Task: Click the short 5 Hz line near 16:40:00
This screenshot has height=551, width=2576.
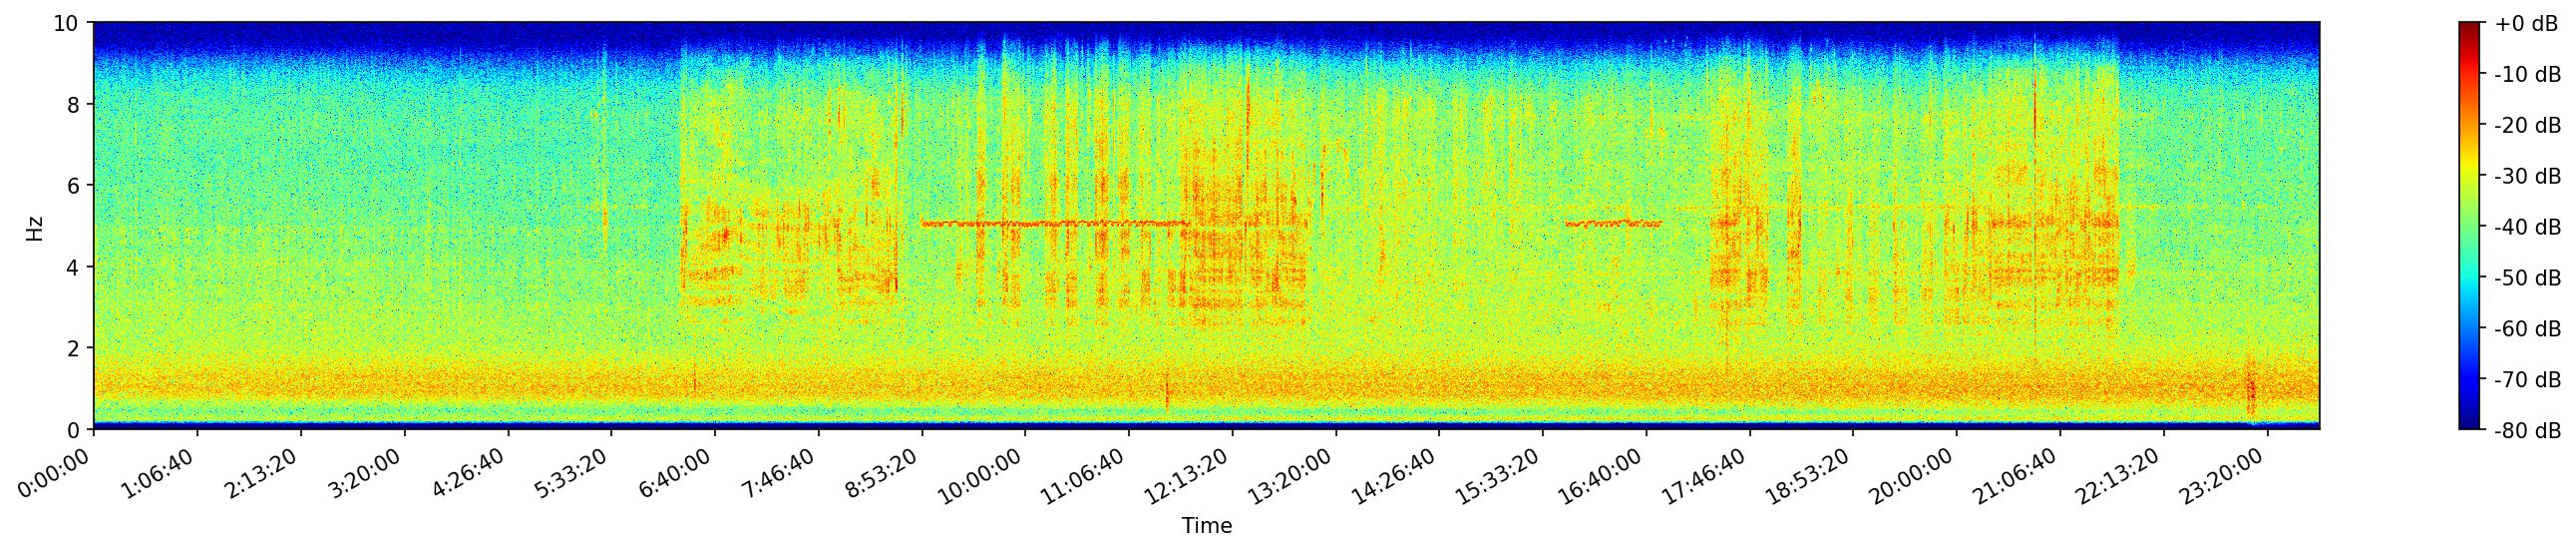Action: pyautogui.click(x=1612, y=224)
